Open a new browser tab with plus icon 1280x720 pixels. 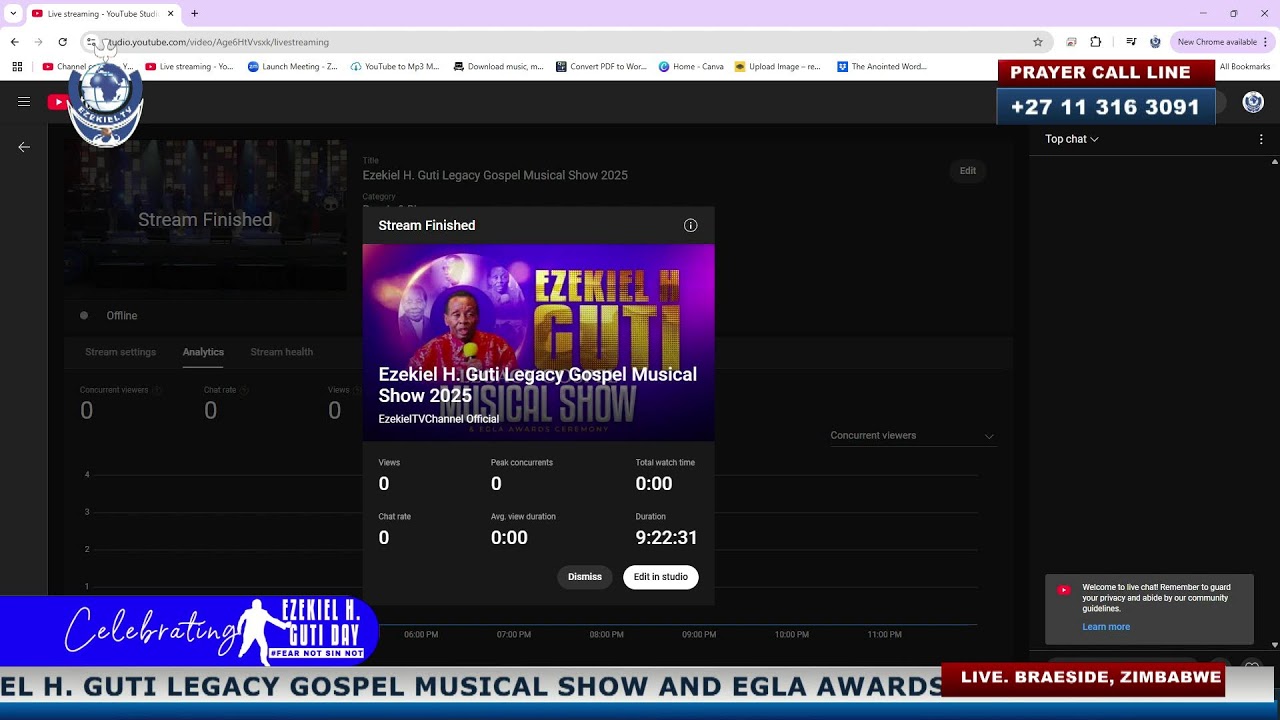(x=194, y=14)
